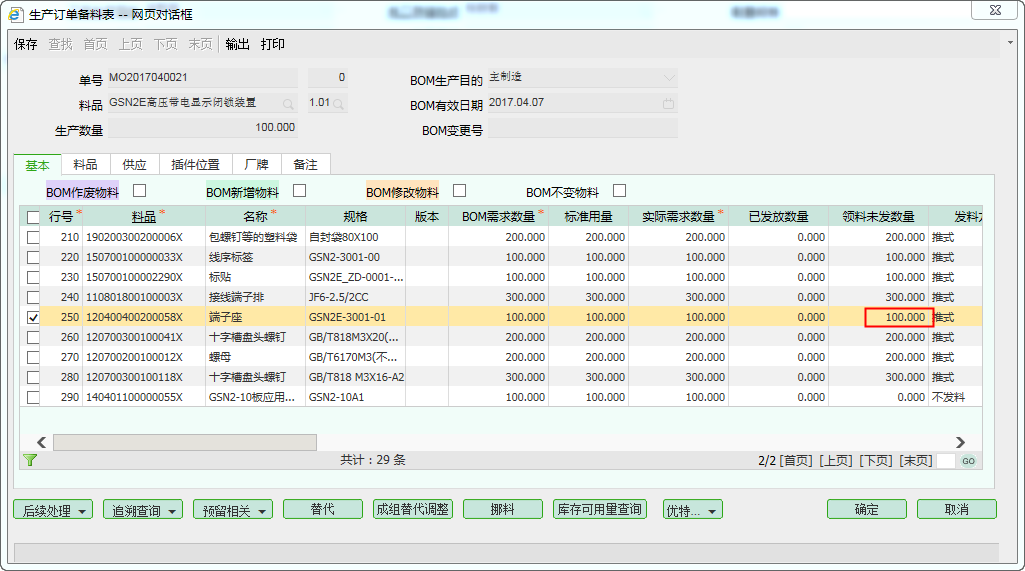1025x571 pixels.
Task: Click the horizontal scrollbar under the table
Action: tap(185, 442)
